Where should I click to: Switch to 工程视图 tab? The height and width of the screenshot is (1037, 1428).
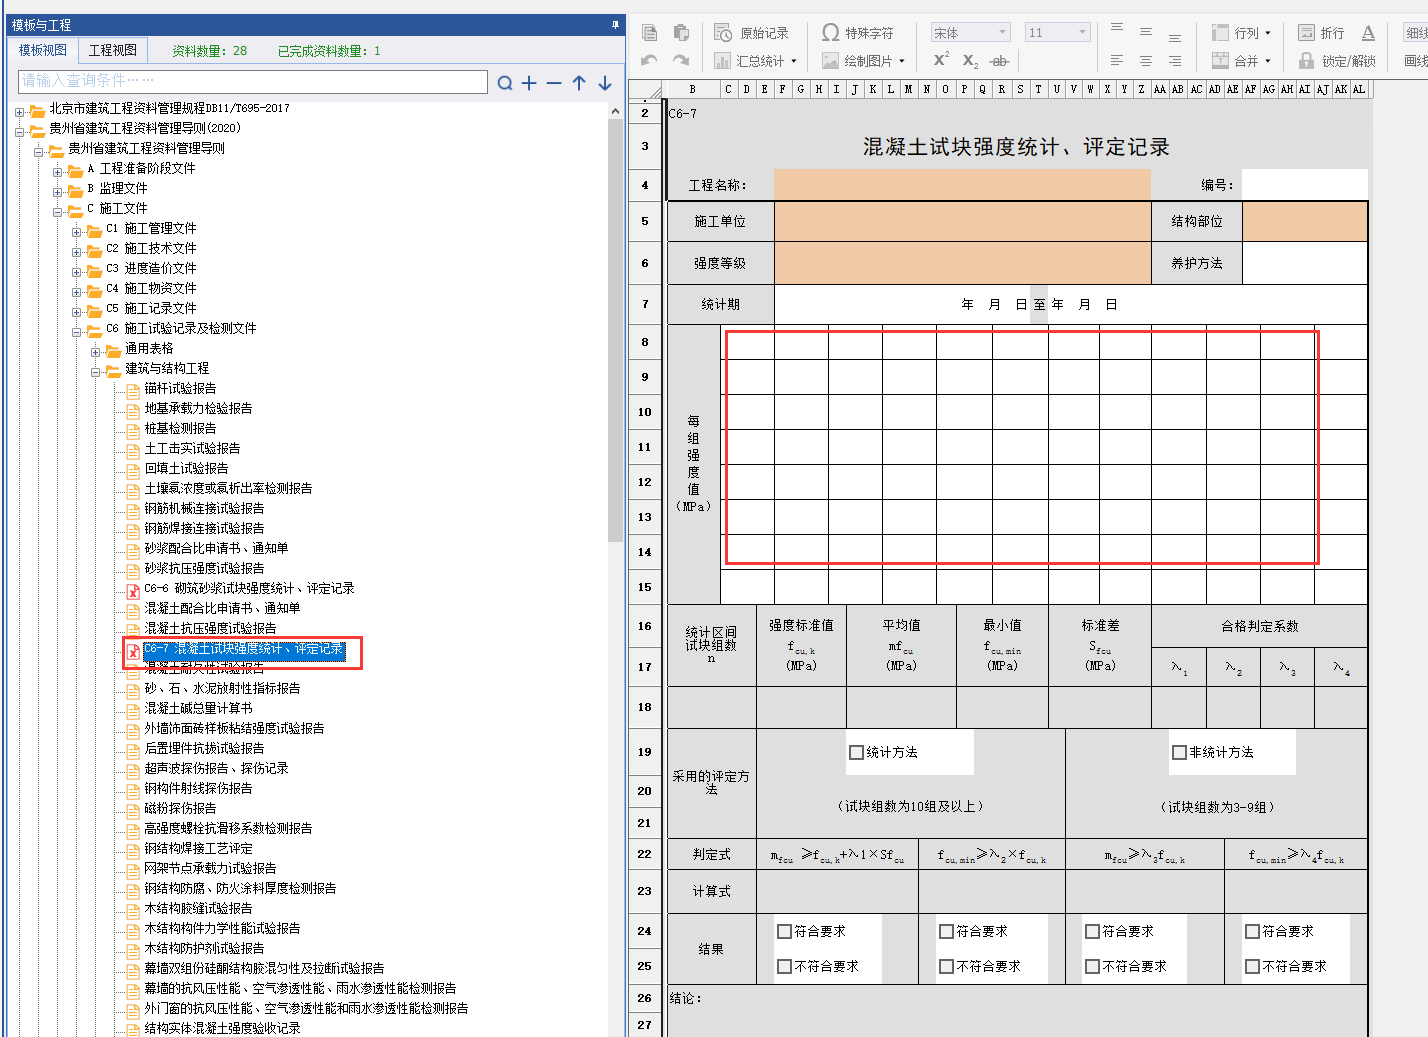coord(113,50)
